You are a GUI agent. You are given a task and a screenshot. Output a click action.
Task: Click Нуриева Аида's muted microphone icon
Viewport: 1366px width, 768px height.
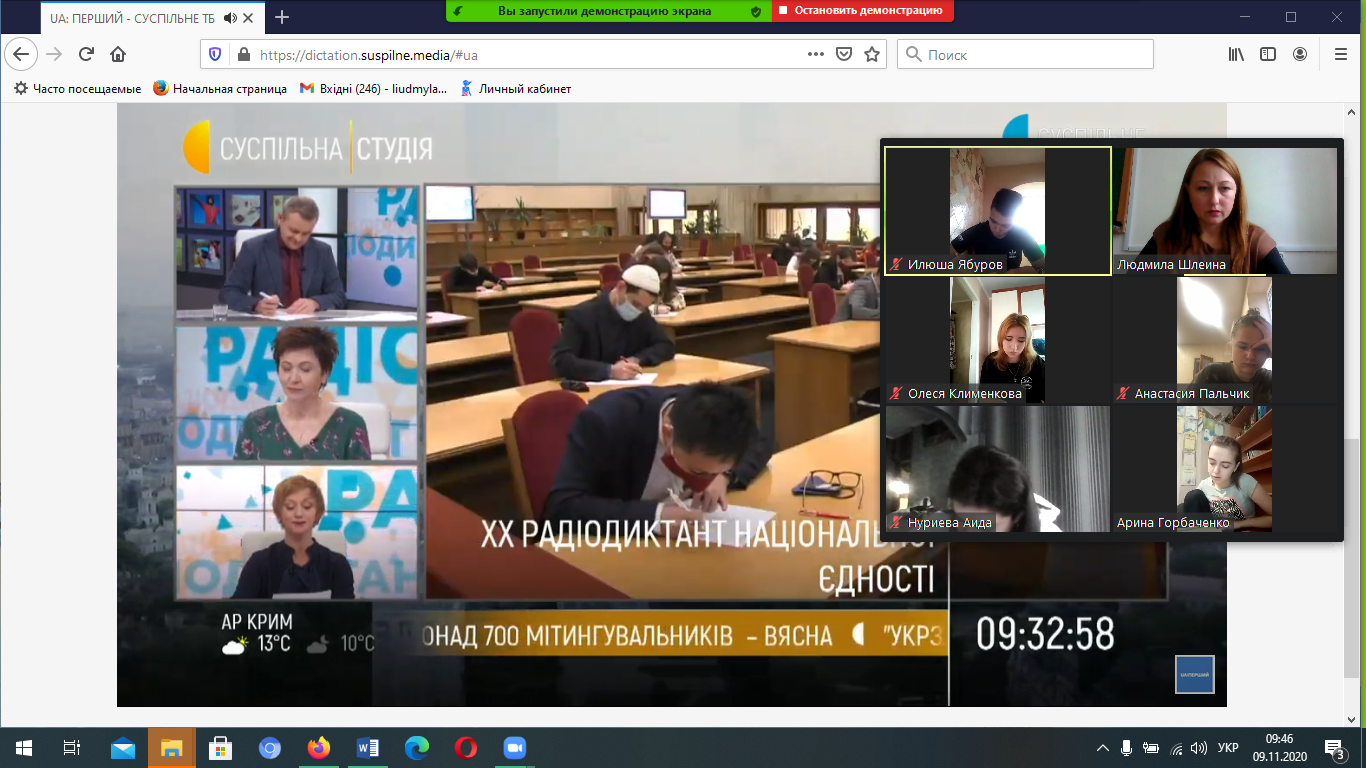pos(896,523)
